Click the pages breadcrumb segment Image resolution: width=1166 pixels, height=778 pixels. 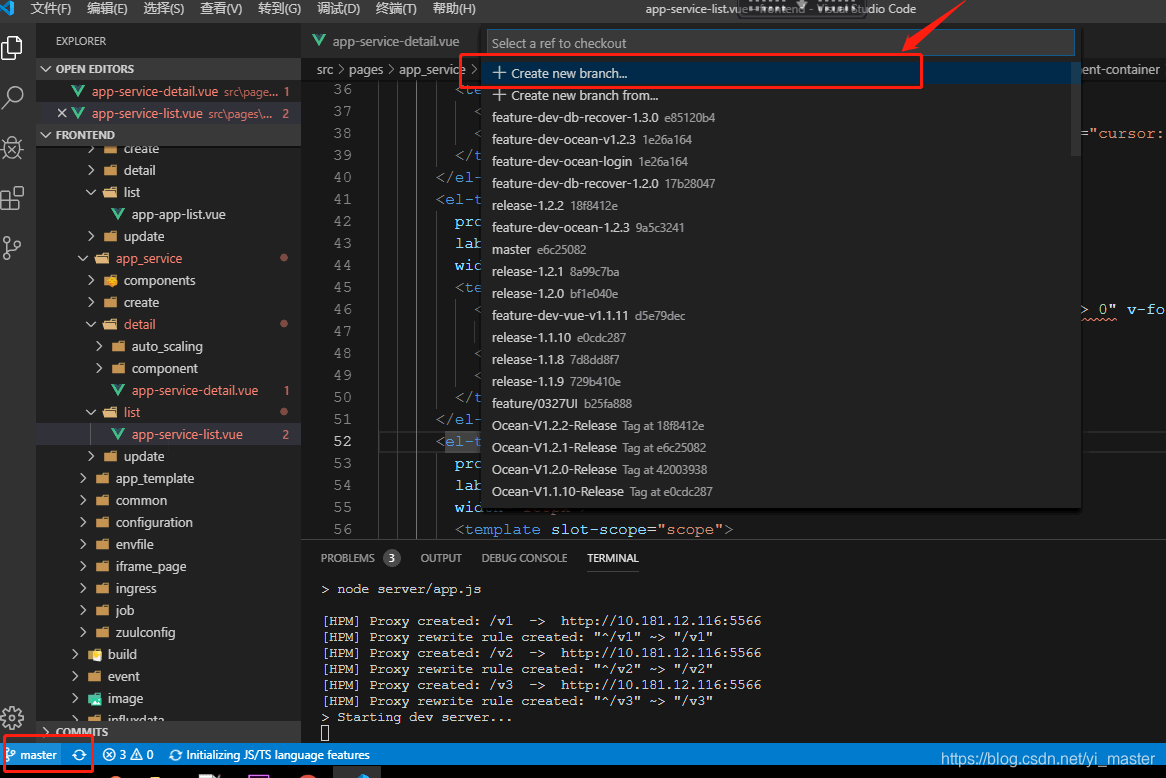point(366,69)
